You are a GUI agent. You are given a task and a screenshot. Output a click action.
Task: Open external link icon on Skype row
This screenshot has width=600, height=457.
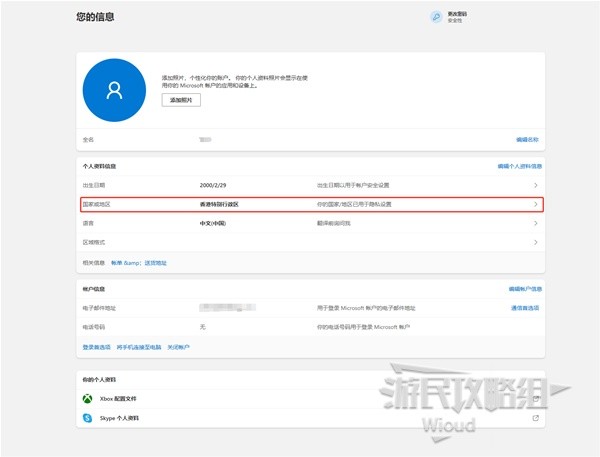pos(536,417)
